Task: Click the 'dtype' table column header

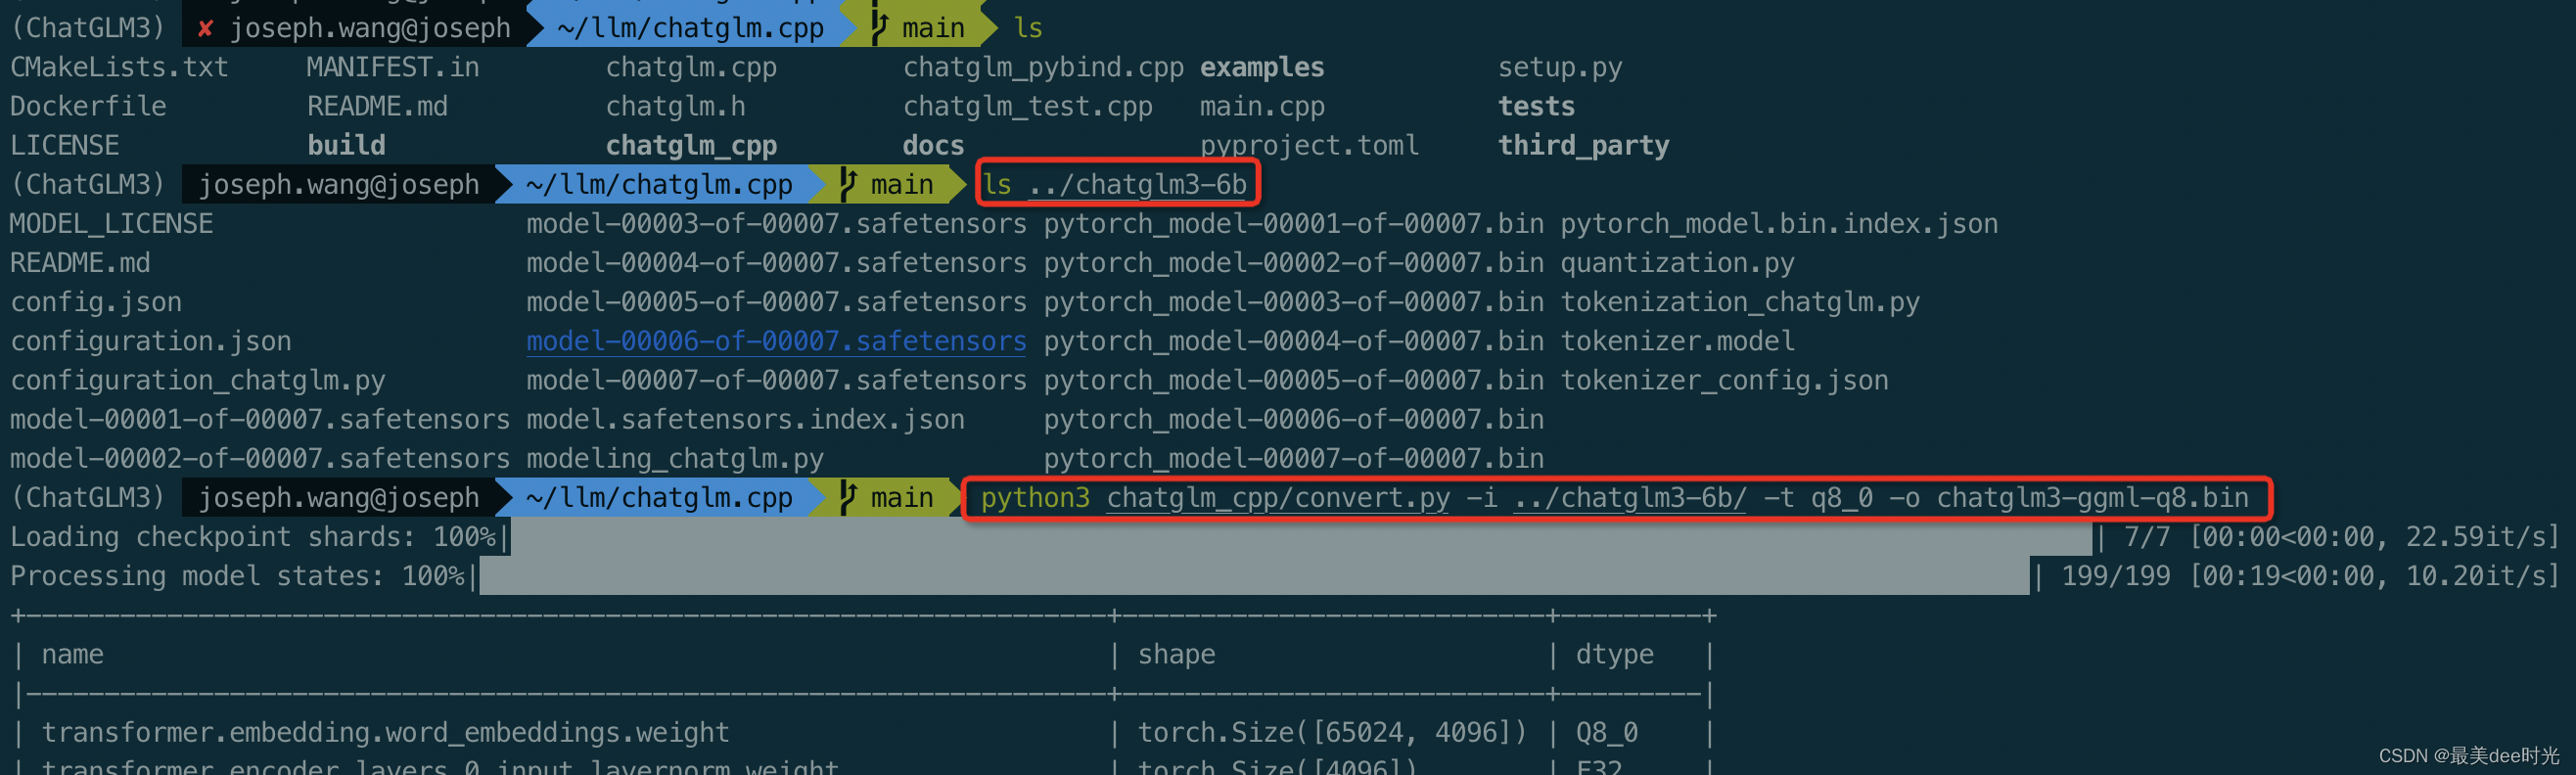Action: pyautogui.click(x=1614, y=654)
